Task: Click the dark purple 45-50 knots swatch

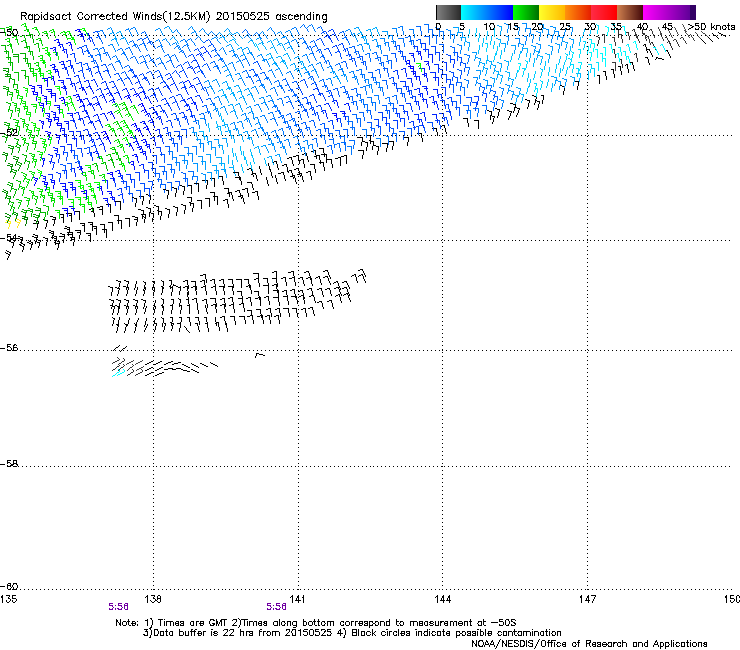Action: point(682,12)
